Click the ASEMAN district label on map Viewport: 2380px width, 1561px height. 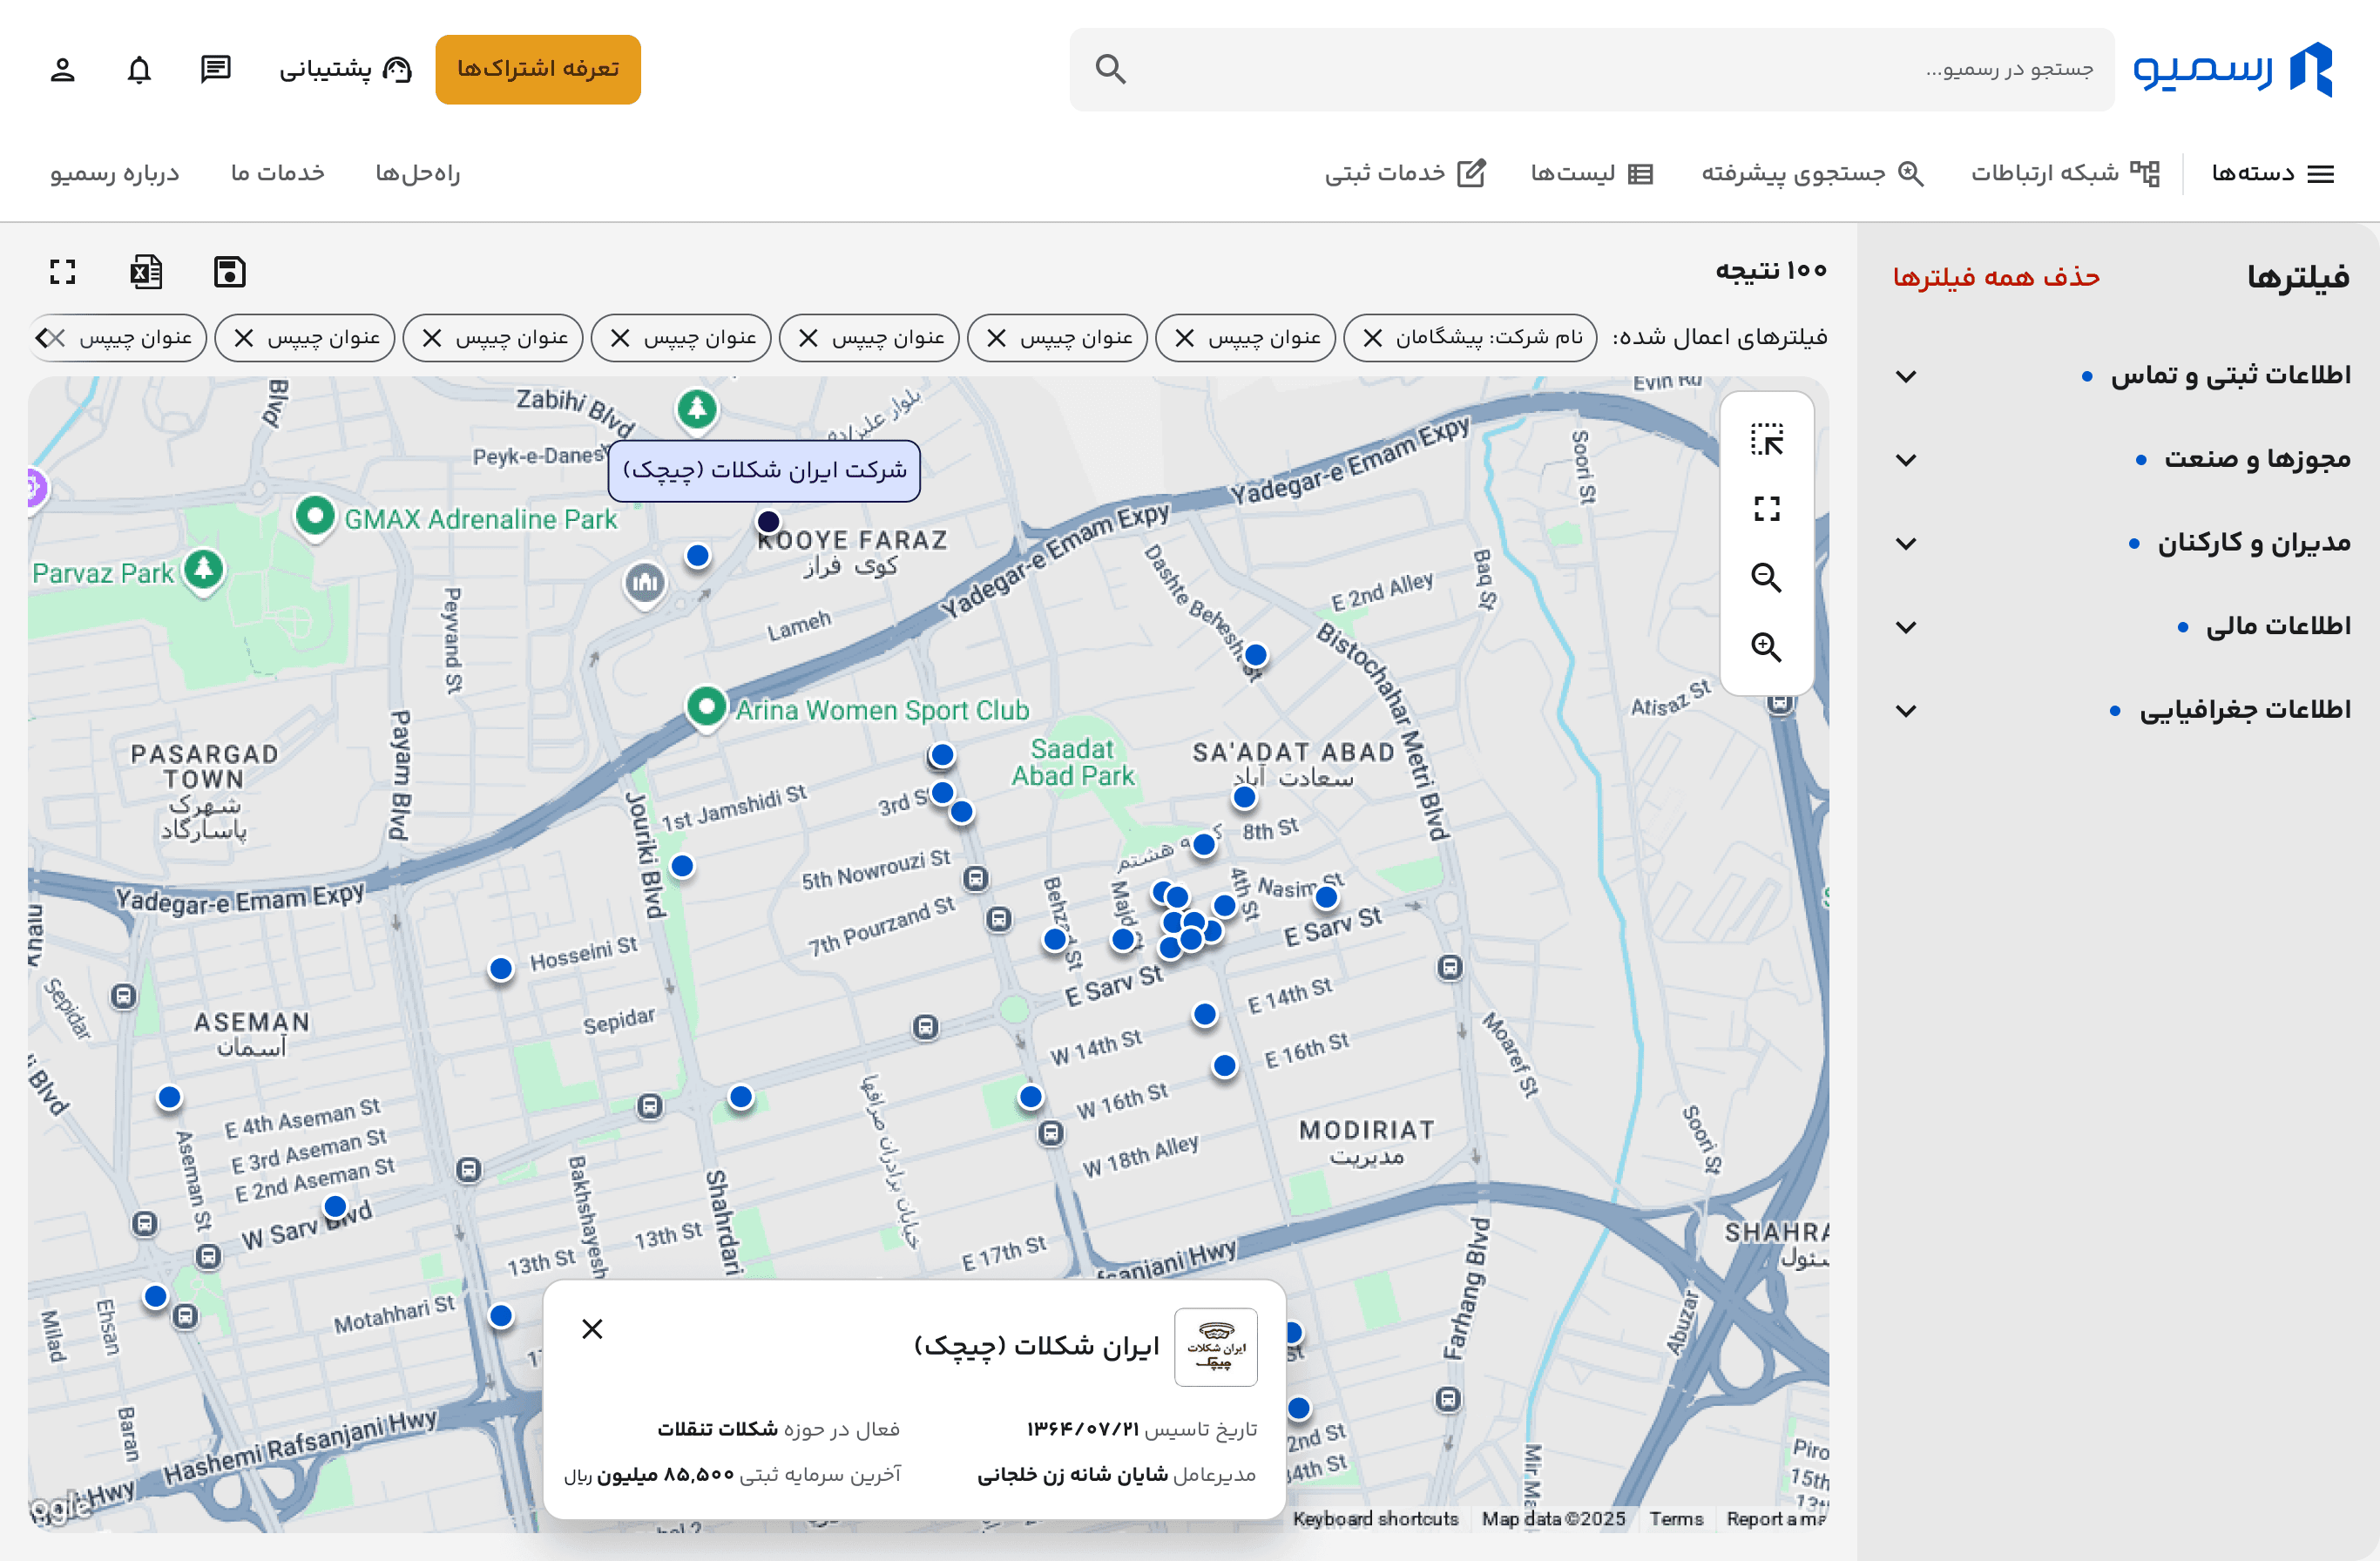click(x=252, y=1022)
